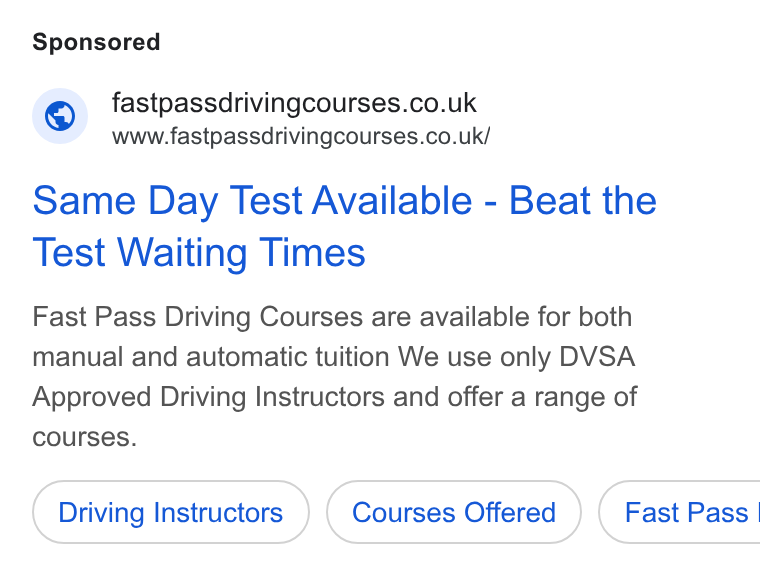Open the 'Same Day Test Available' headline
Screen dimensions: 760x576
[x=252, y=201]
